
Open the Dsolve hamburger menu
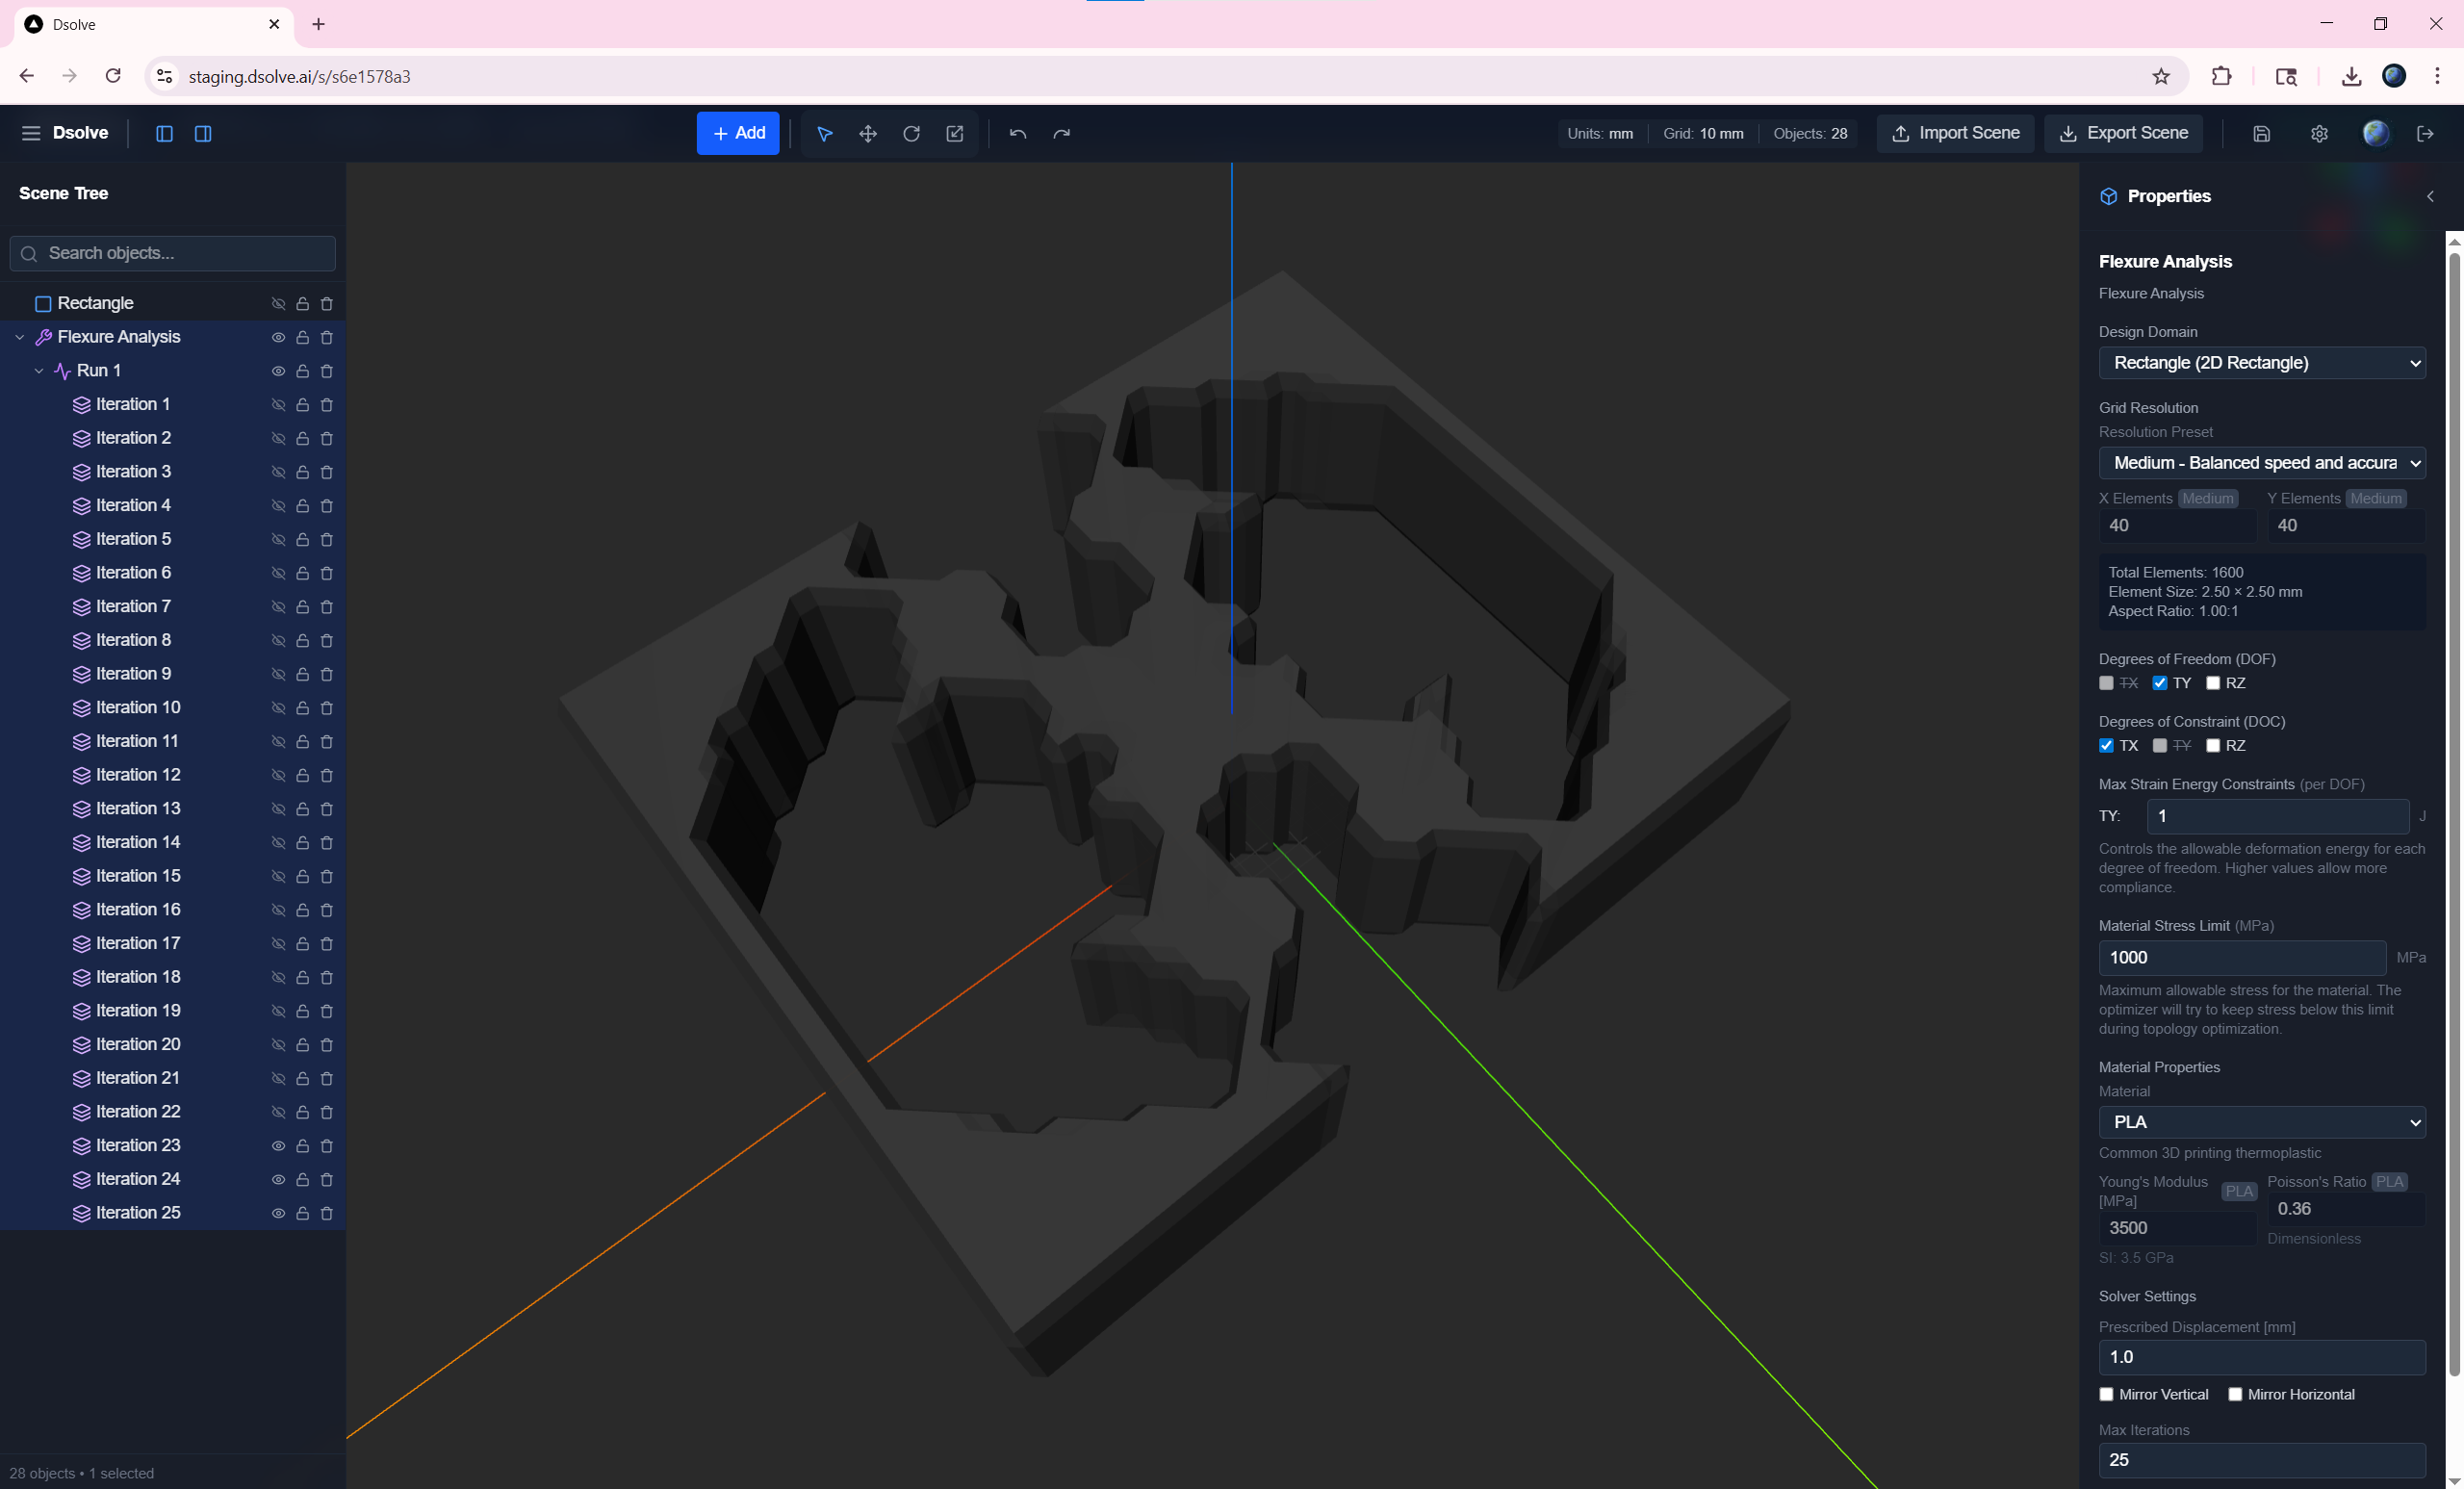tap(29, 133)
